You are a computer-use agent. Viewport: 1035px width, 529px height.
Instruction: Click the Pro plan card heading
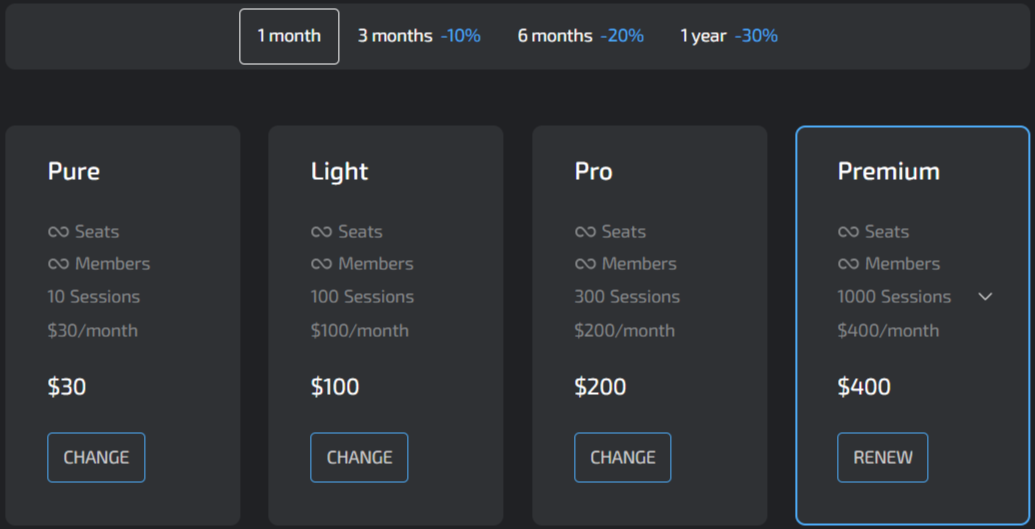tap(593, 171)
